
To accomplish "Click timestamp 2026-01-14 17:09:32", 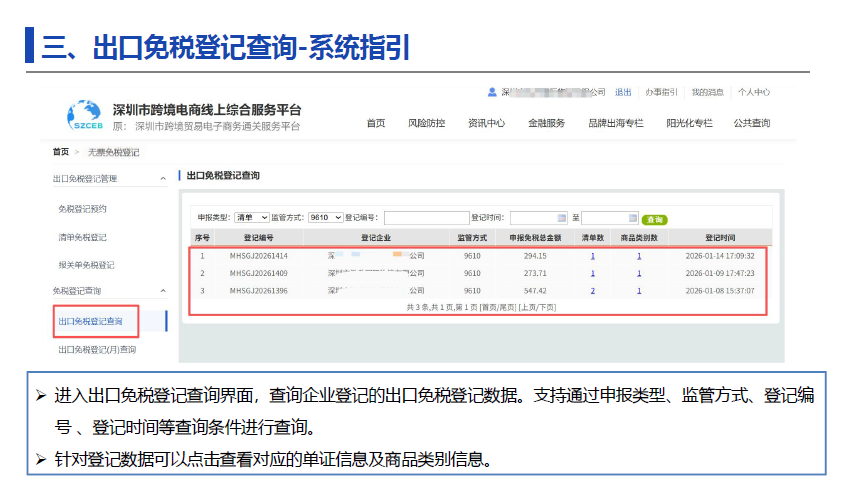I will pos(720,256).
